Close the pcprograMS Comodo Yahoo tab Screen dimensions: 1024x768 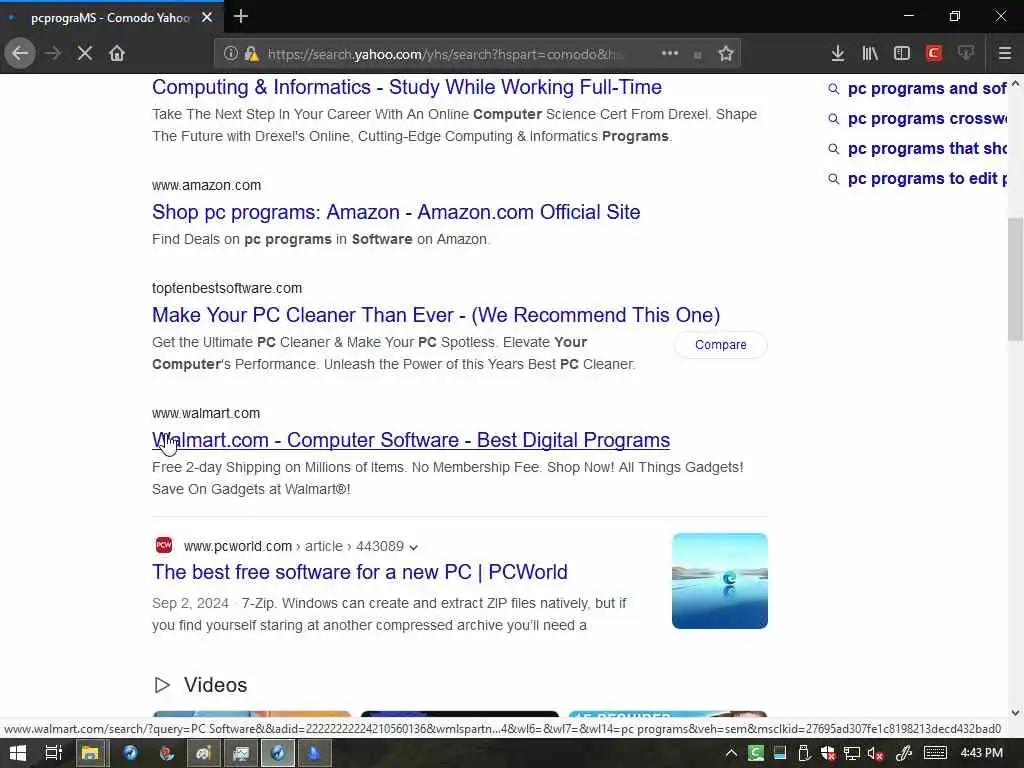coord(207,18)
